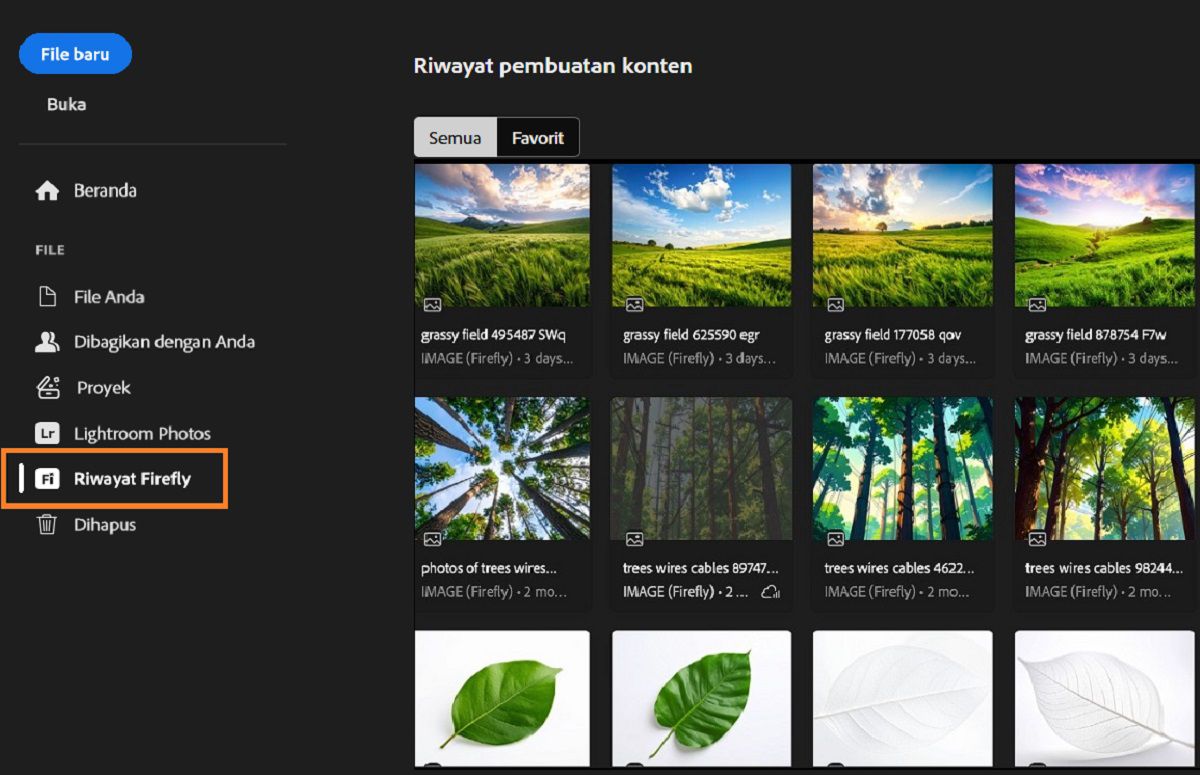
Task: Click image type icon on grassy field 878754 thumbnail
Action: coord(1037,305)
